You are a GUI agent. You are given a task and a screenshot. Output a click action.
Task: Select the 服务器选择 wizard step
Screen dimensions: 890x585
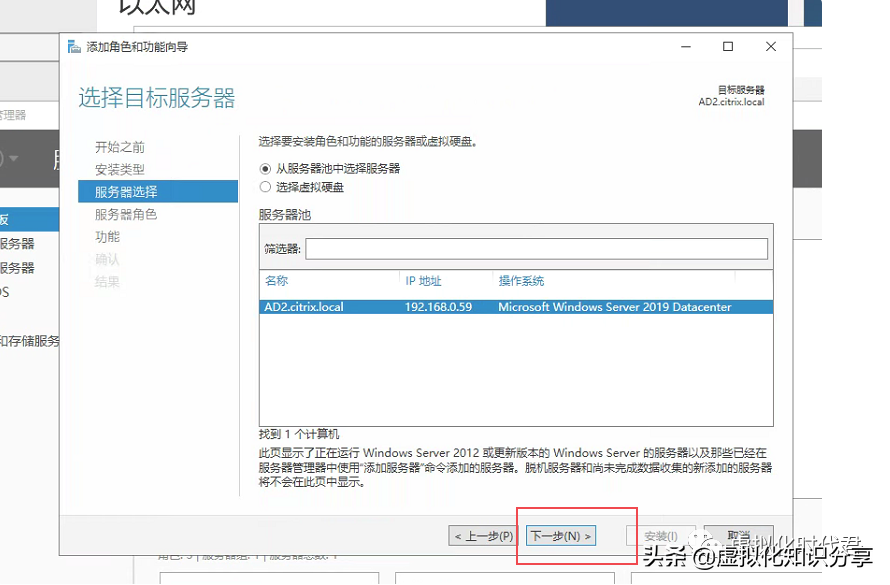pyautogui.click(x=158, y=192)
